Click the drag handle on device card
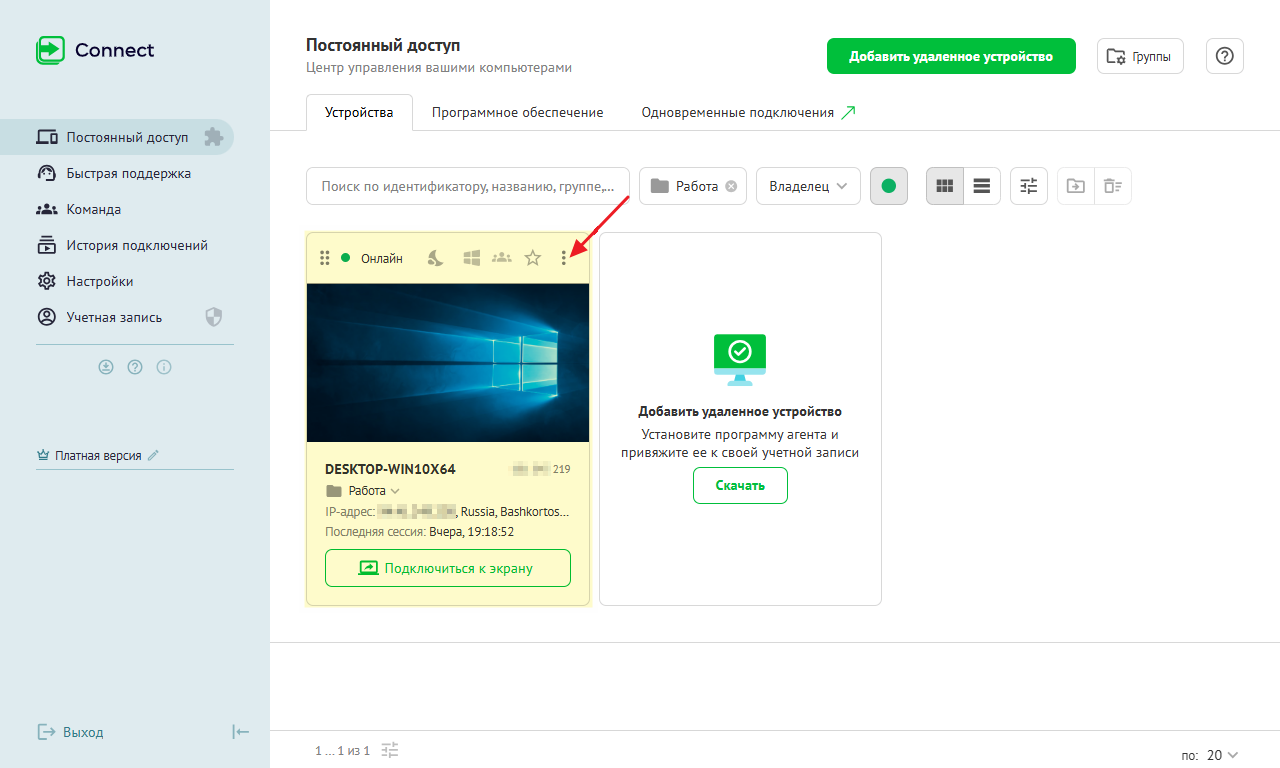1280x768 pixels. [324, 258]
